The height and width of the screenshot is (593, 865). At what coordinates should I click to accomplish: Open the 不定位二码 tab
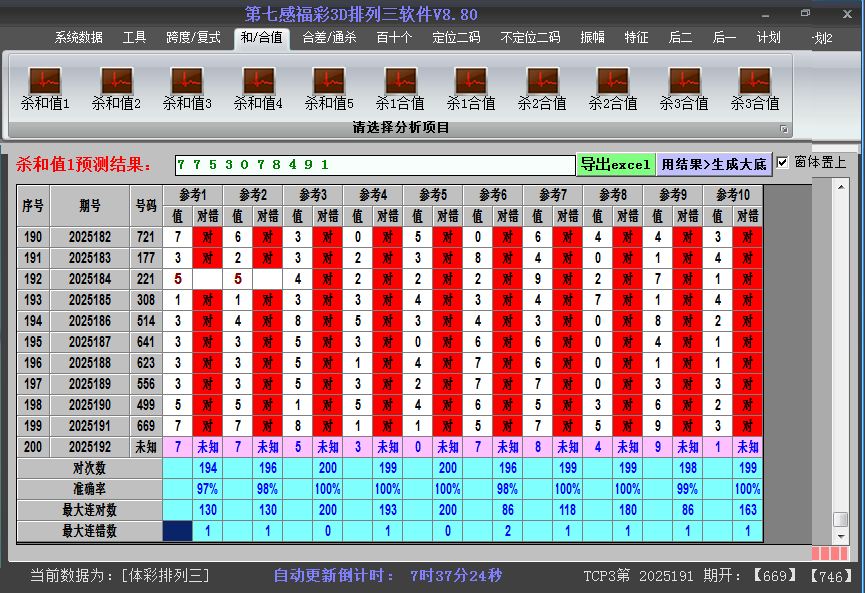530,38
